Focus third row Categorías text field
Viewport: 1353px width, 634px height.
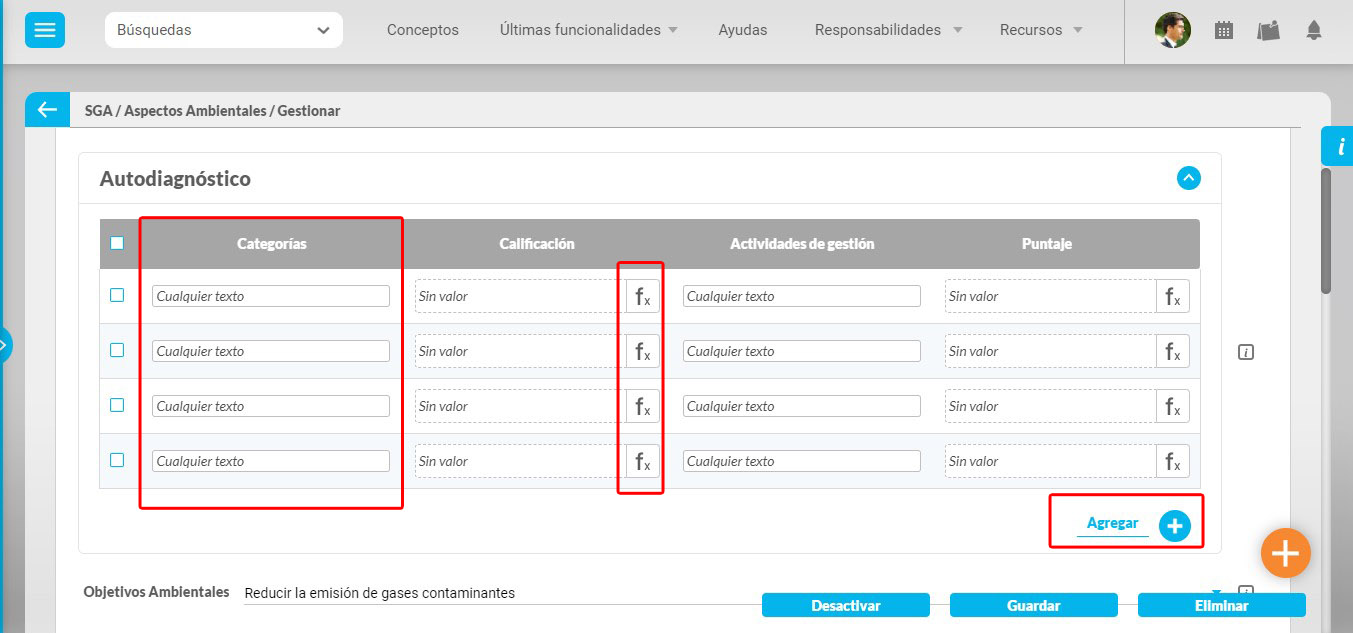[x=271, y=406]
